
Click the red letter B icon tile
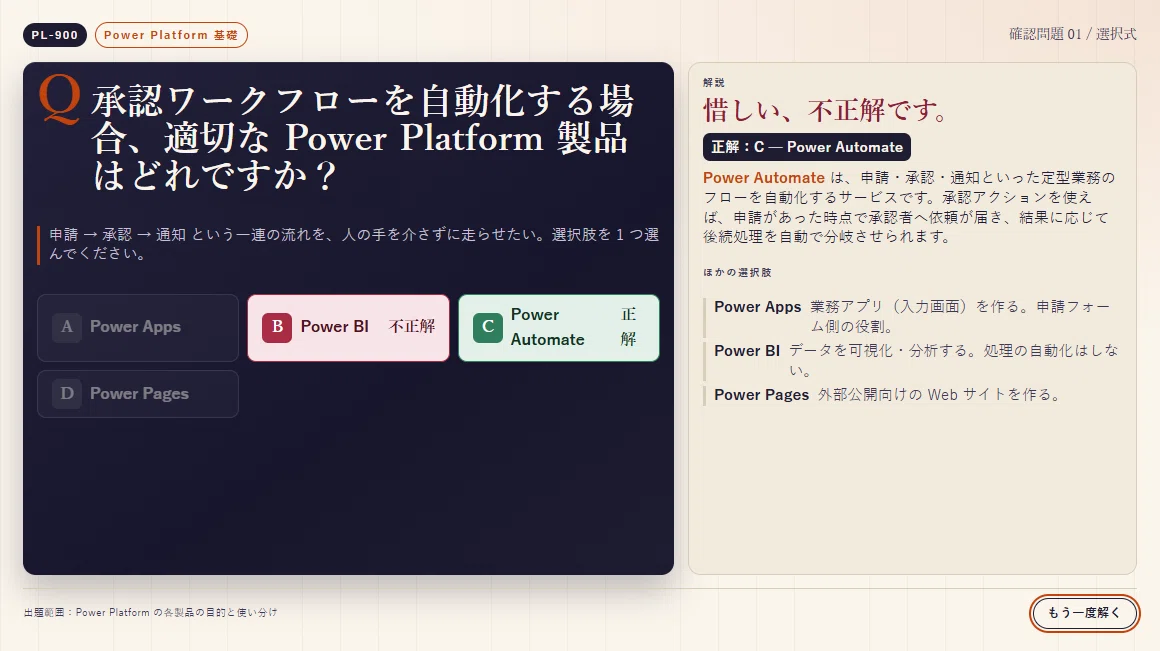pyautogui.click(x=277, y=327)
